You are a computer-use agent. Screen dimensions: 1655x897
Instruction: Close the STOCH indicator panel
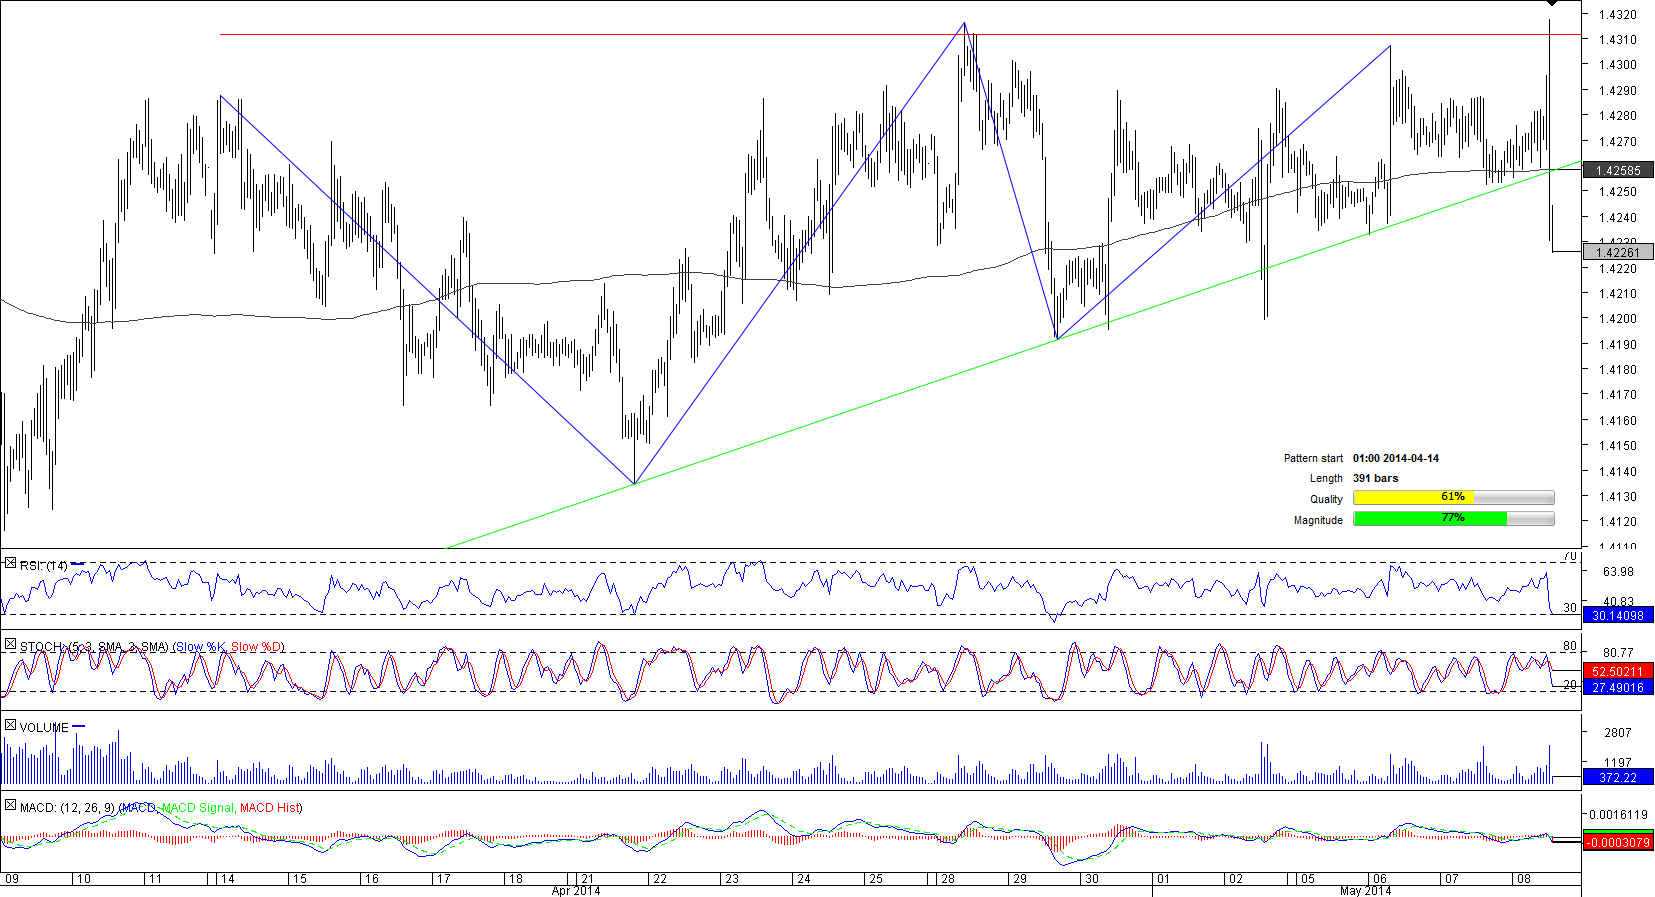10,645
